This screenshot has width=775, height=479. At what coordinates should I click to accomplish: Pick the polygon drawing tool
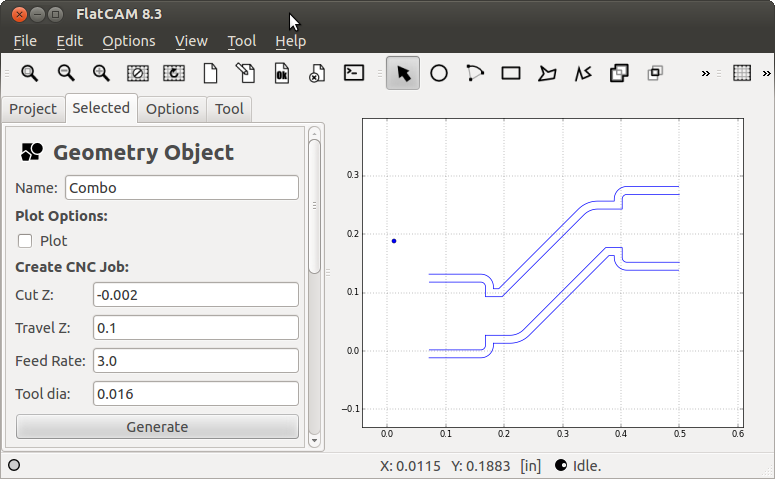[547, 73]
